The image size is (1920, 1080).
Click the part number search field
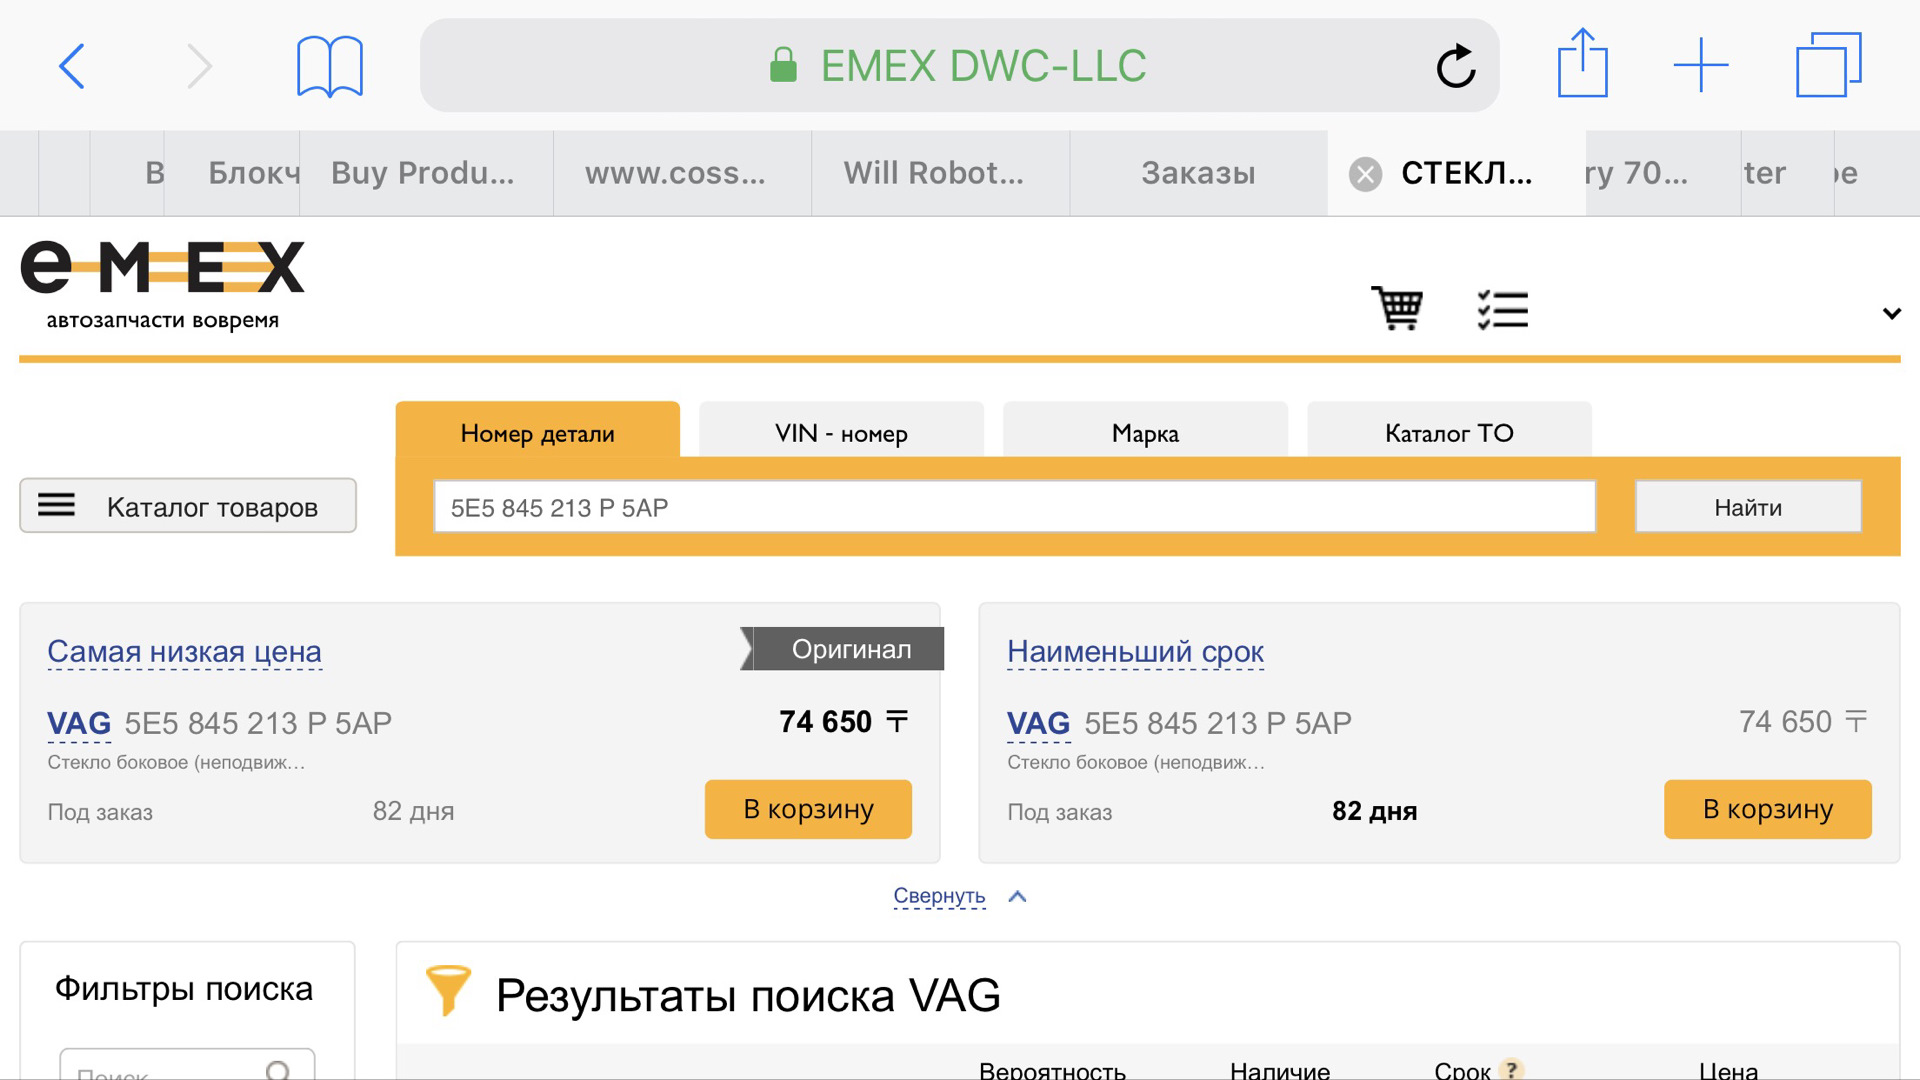1014,507
